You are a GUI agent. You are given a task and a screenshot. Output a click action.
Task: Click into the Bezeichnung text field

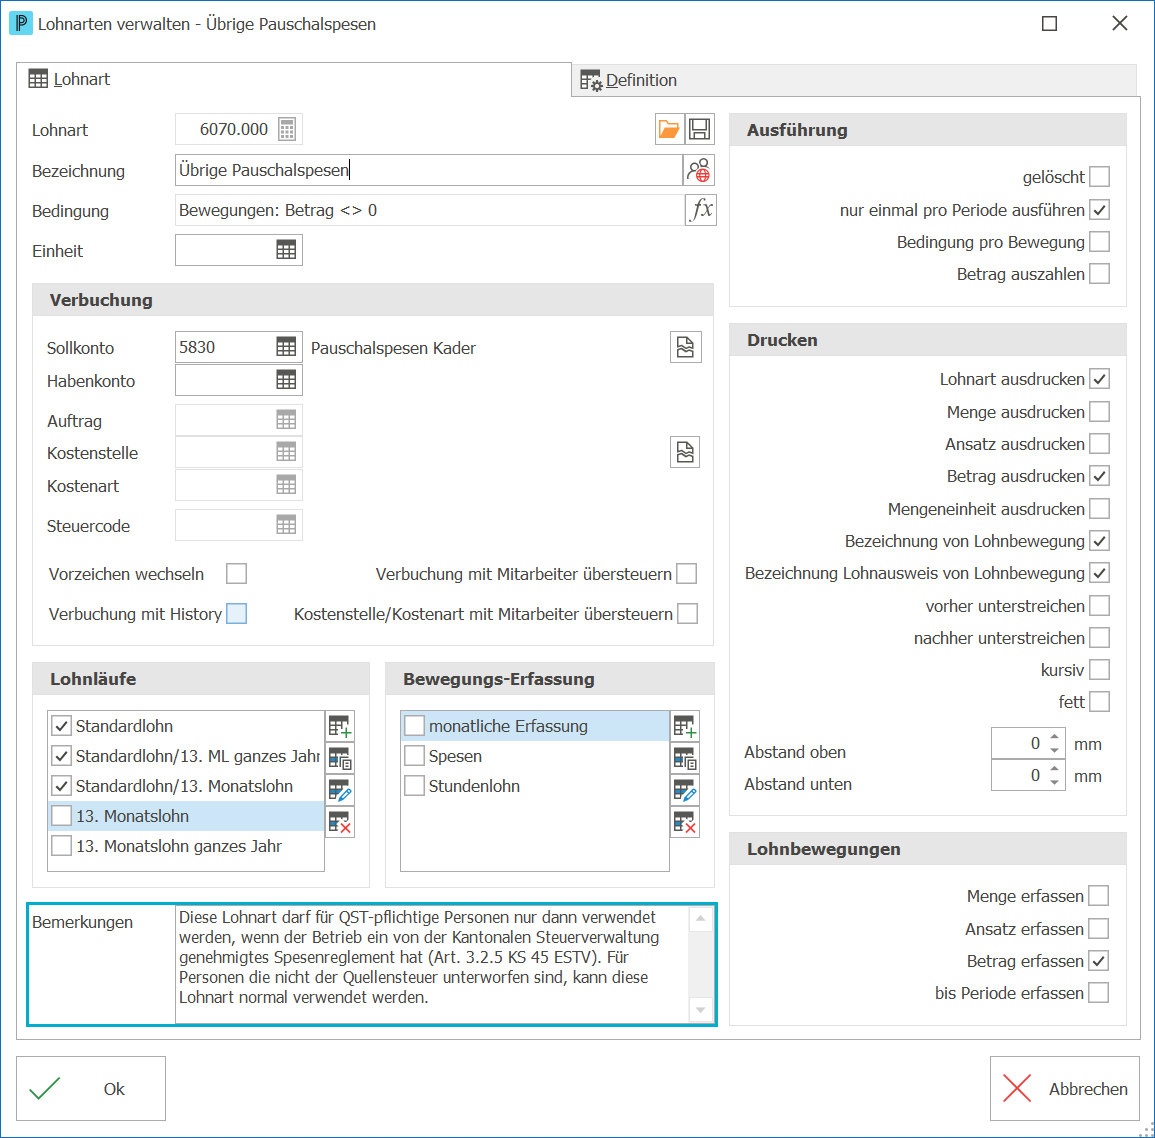[x=429, y=170]
